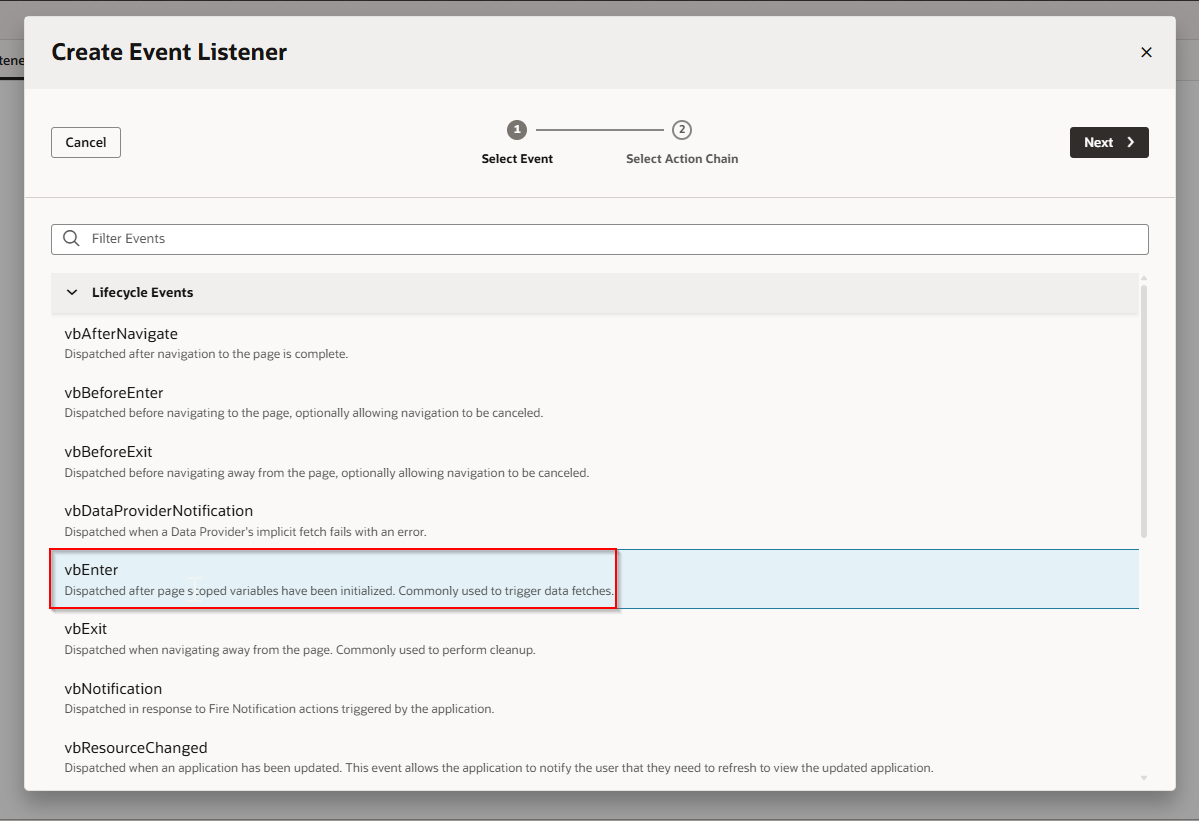Pick the vbDataProviderNotification event

pos(158,511)
